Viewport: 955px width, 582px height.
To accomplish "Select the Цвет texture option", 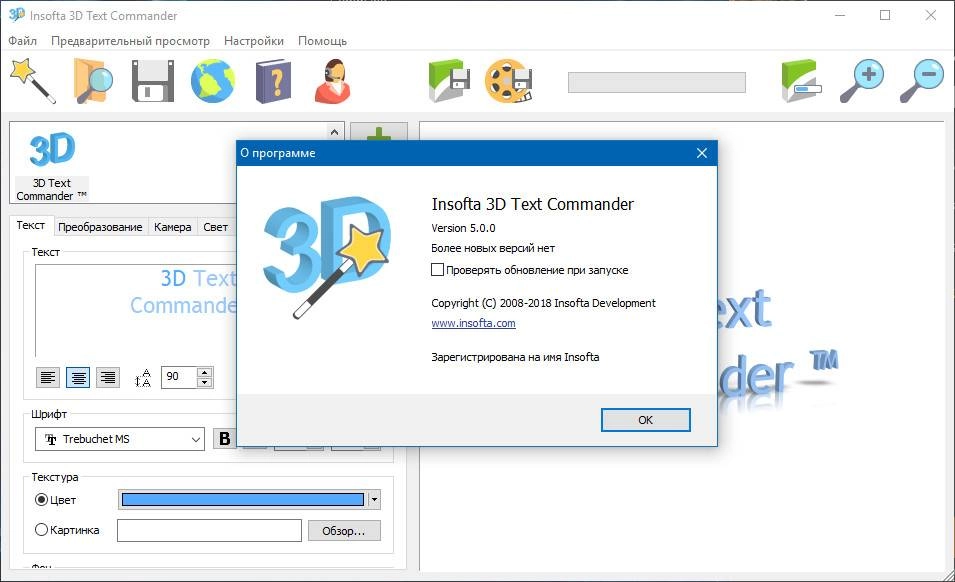I will (41, 500).
